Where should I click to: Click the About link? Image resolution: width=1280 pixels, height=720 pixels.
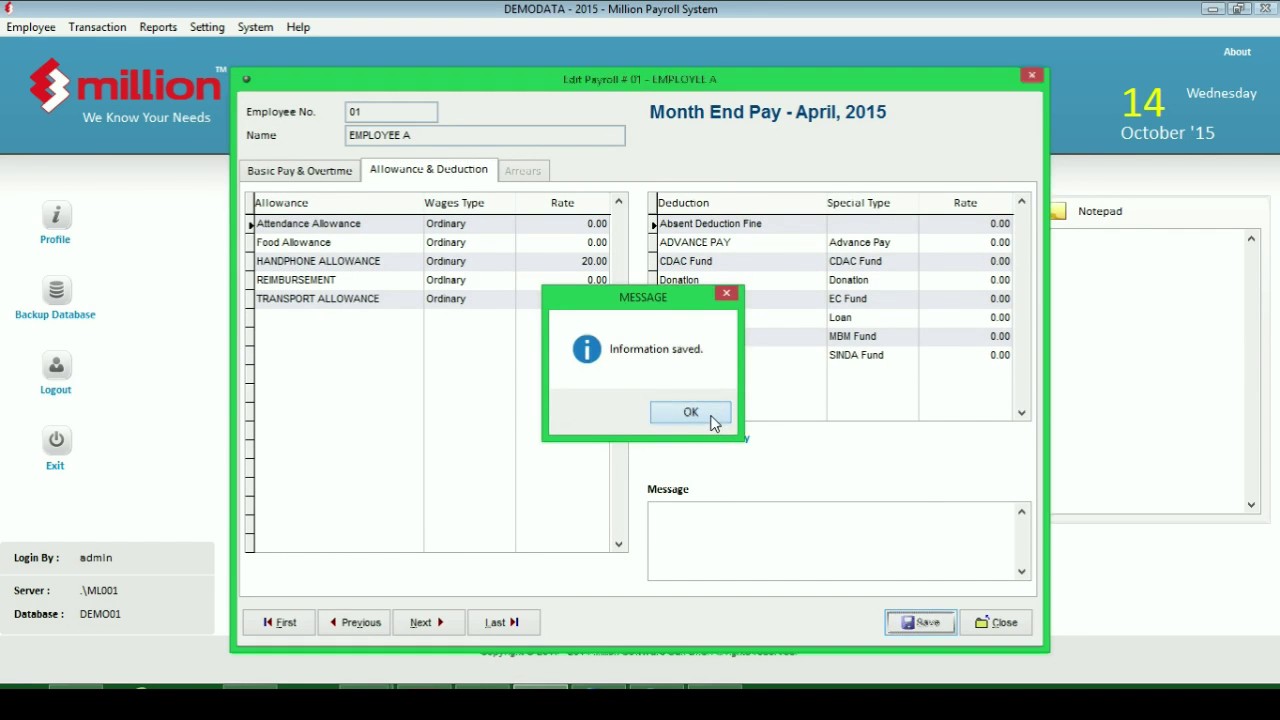(x=1237, y=52)
